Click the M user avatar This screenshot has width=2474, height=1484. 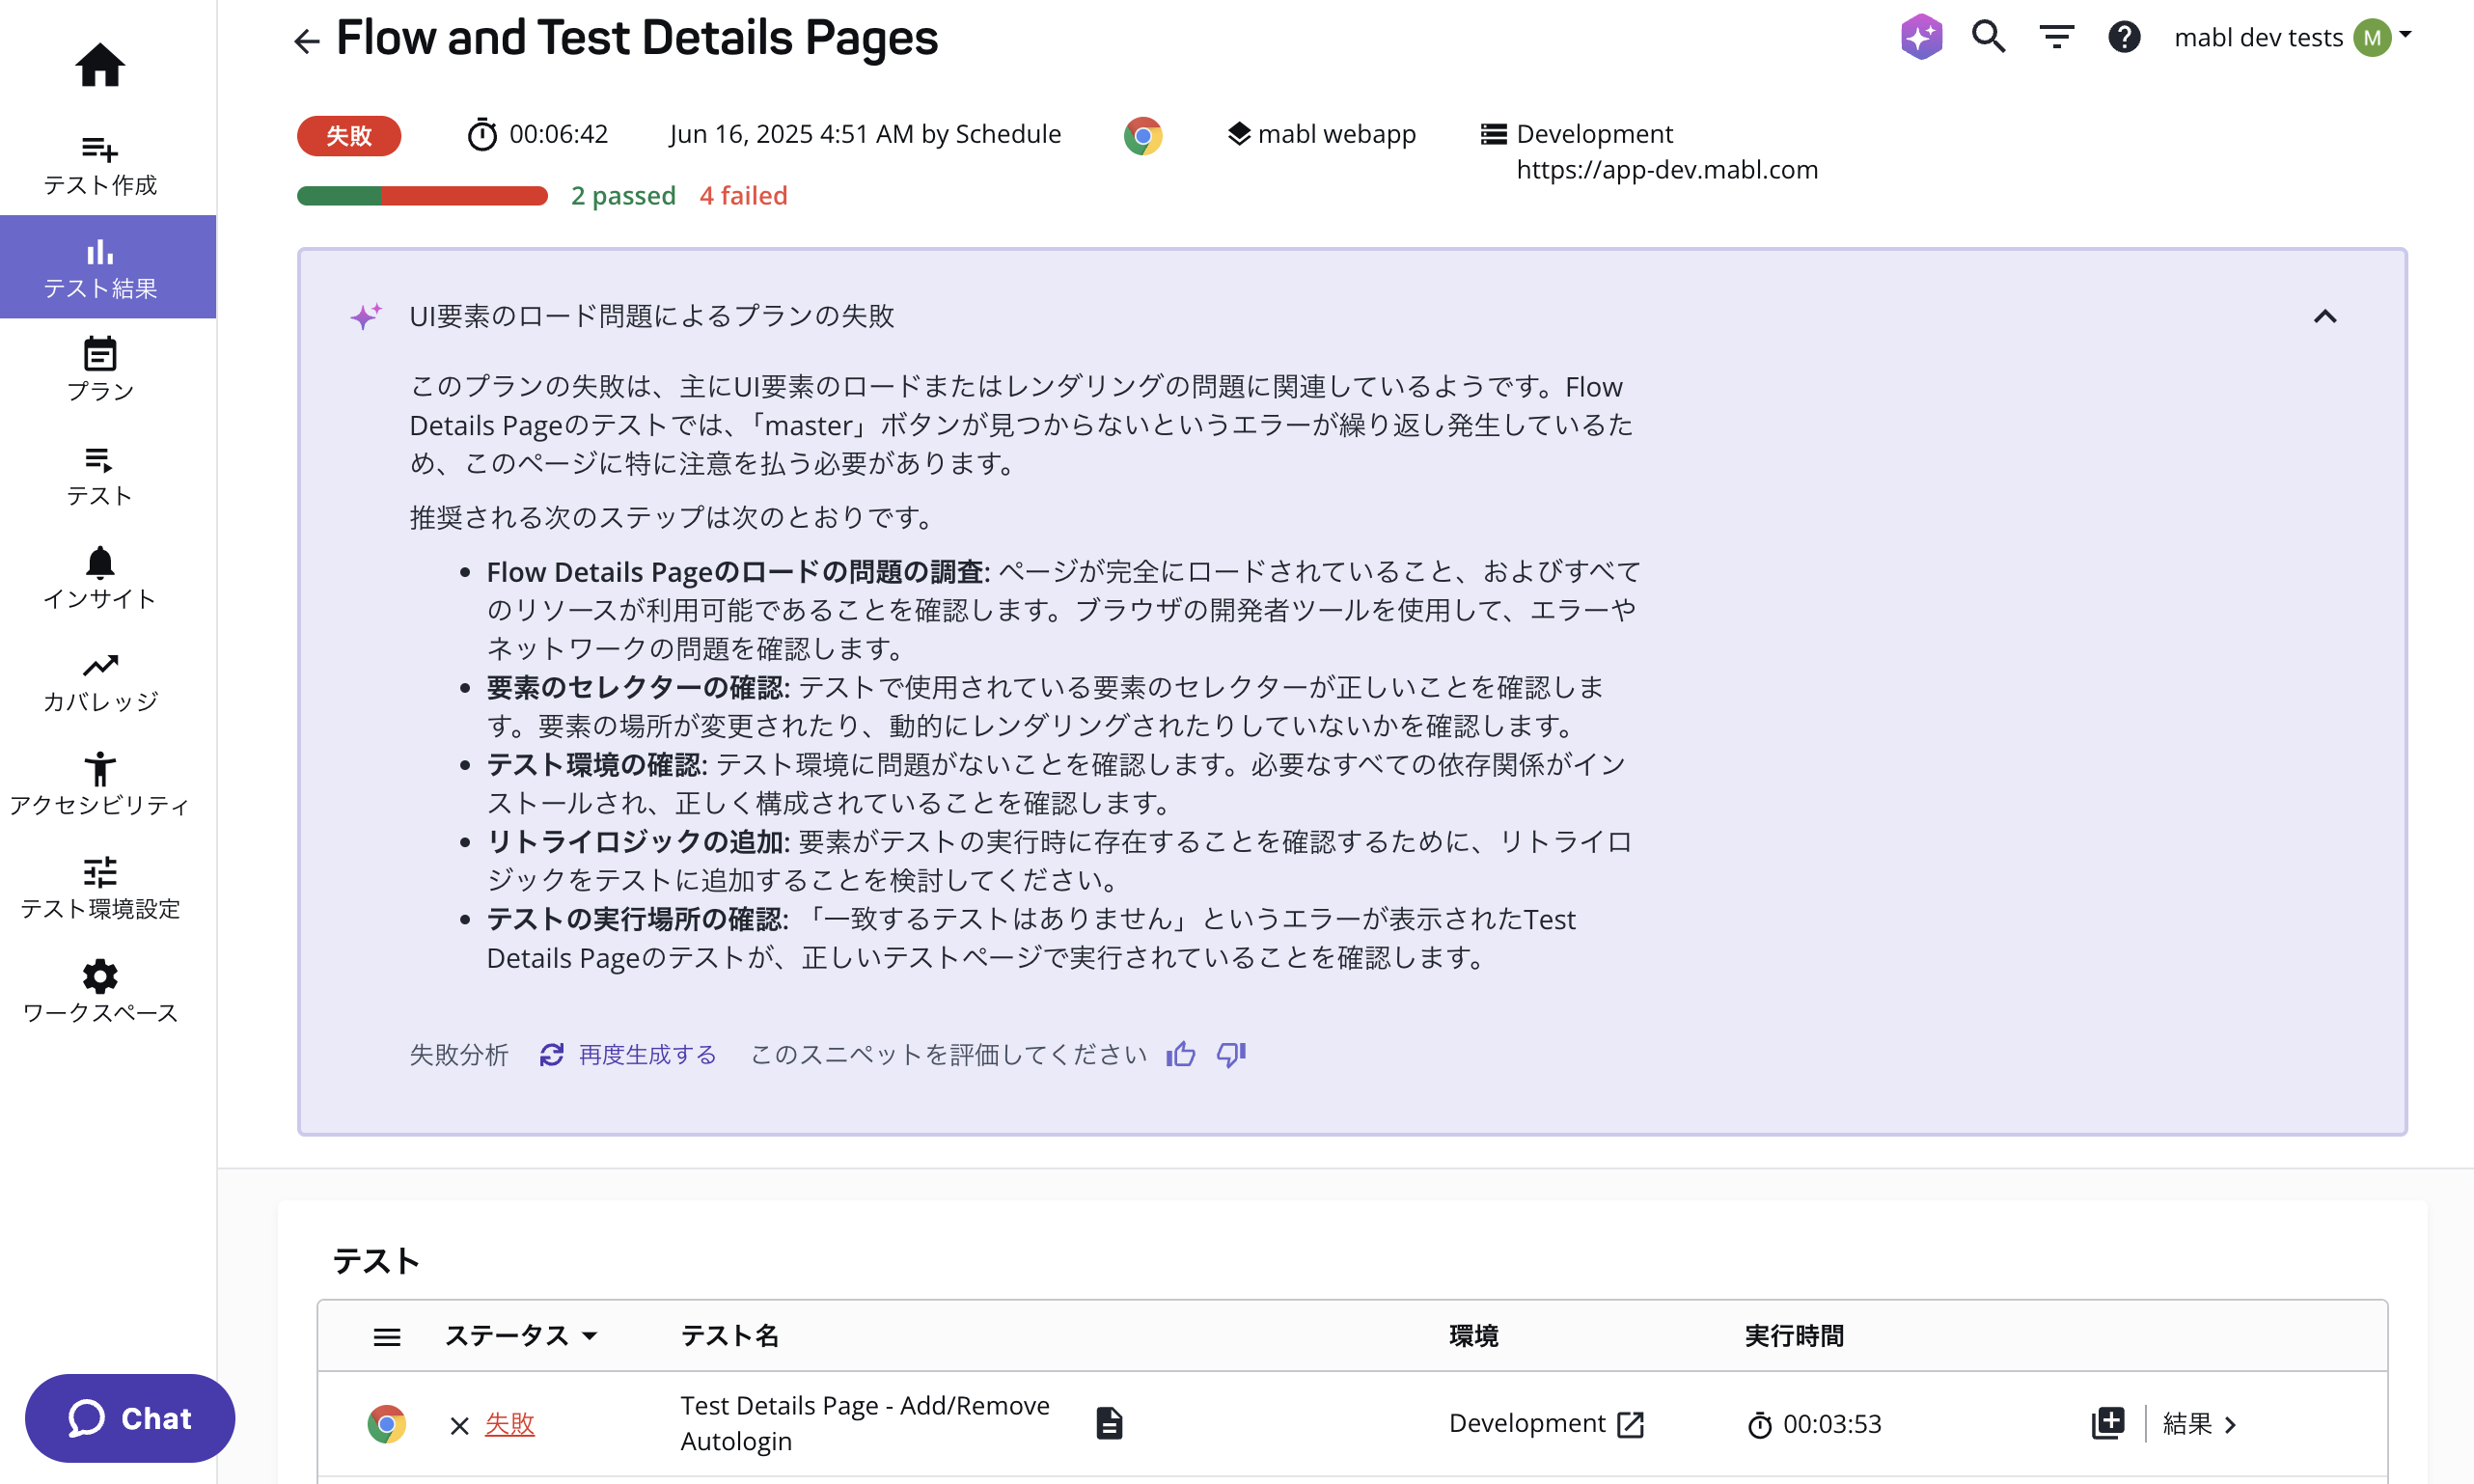click(x=2372, y=37)
